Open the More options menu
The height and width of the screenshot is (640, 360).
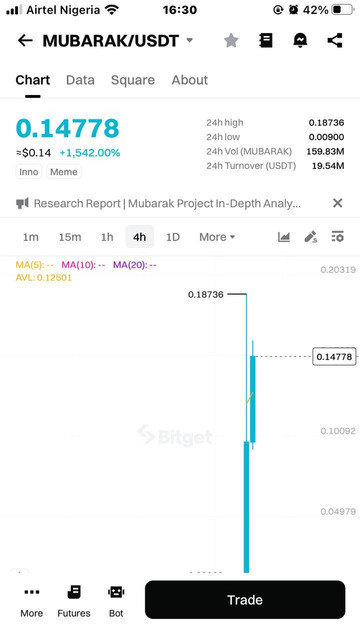(32, 601)
